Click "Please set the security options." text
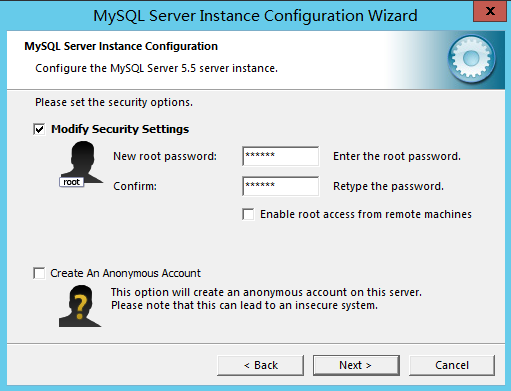This screenshot has width=511, height=391. click(x=114, y=102)
